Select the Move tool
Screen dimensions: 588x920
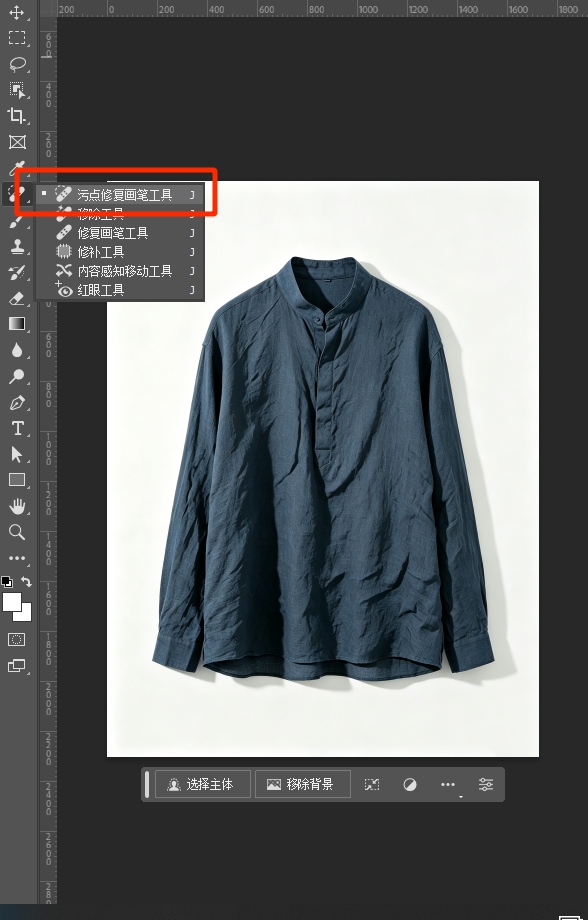pos(16,12)
